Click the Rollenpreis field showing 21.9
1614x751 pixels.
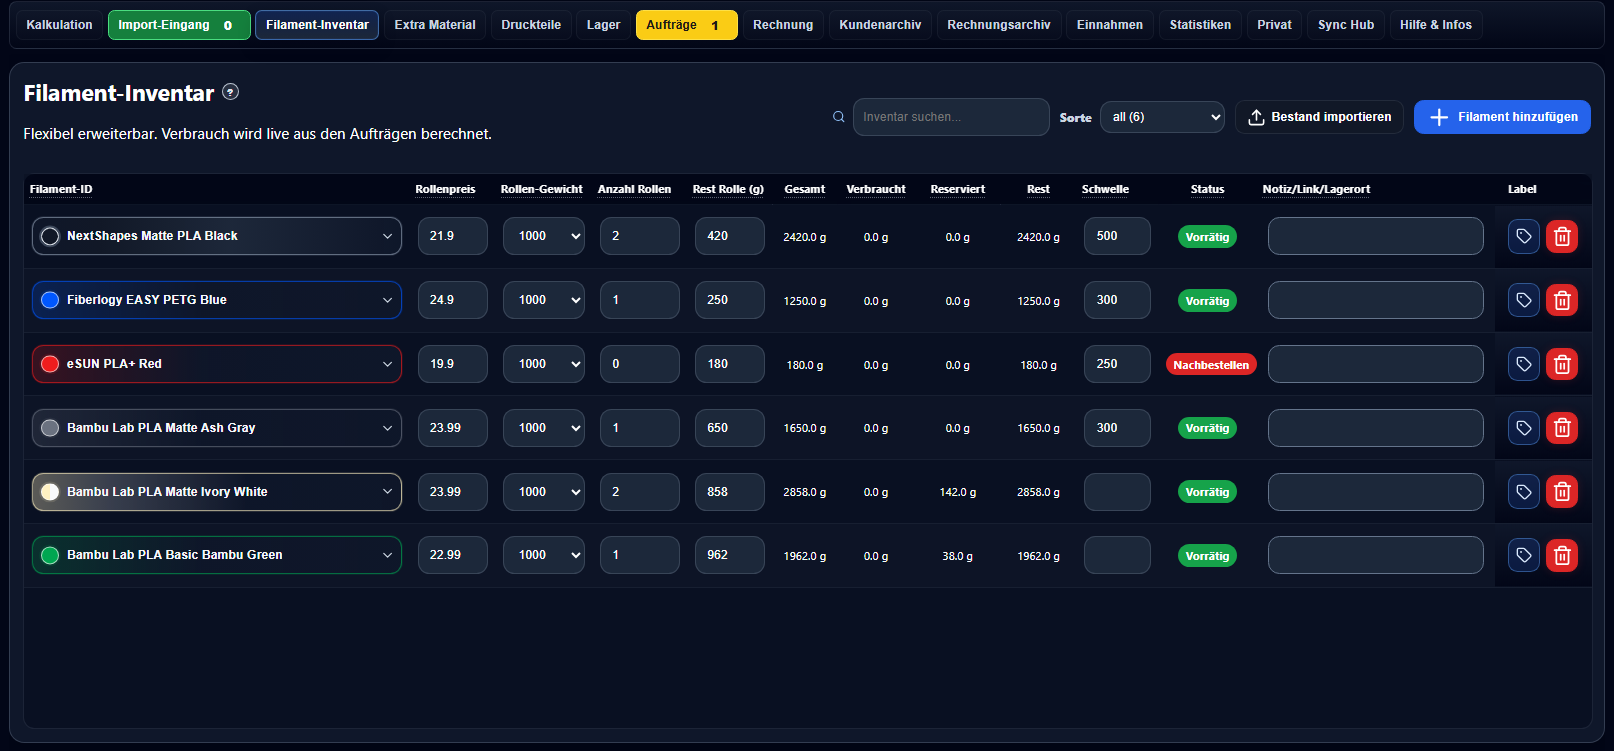(453, 236)
